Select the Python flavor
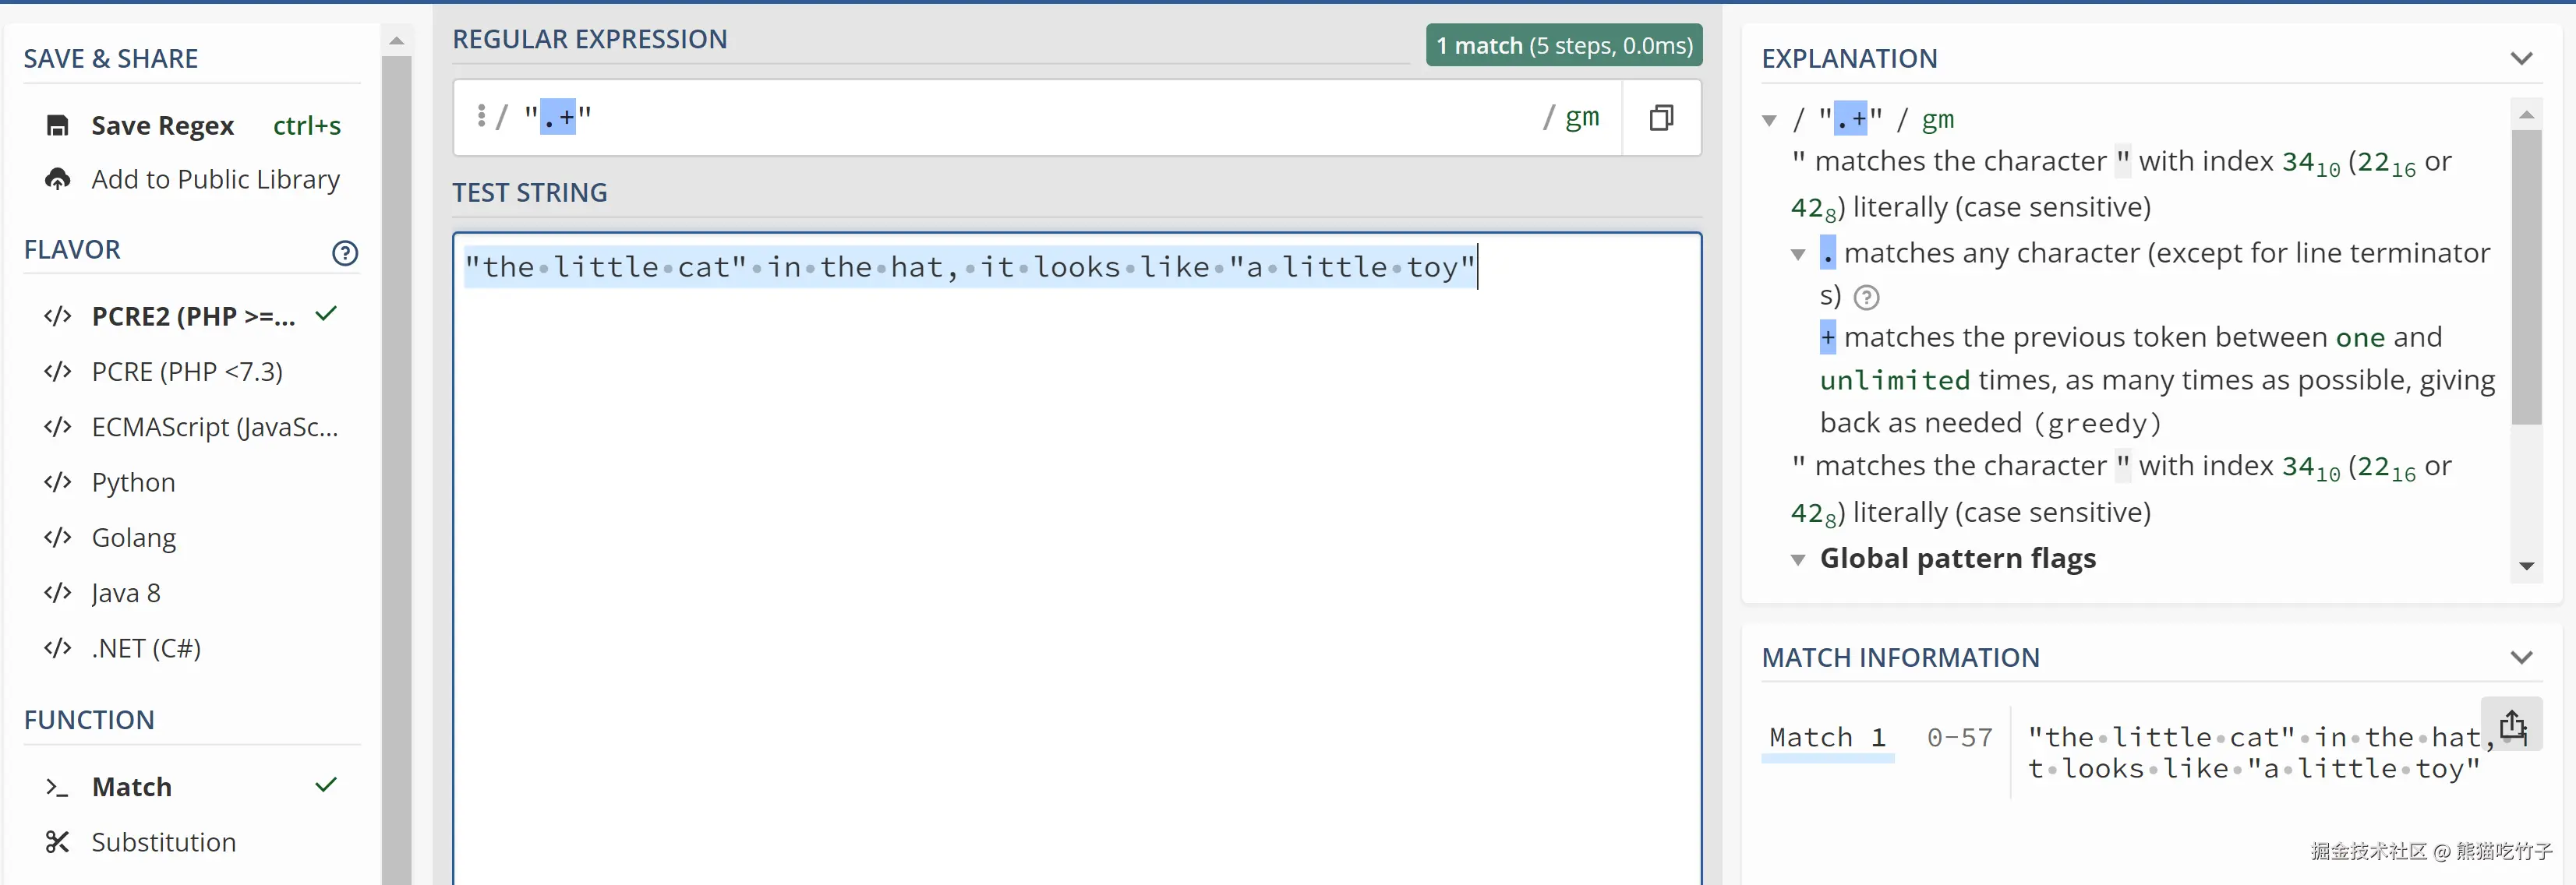2576x885 pixels. [133, 483]
